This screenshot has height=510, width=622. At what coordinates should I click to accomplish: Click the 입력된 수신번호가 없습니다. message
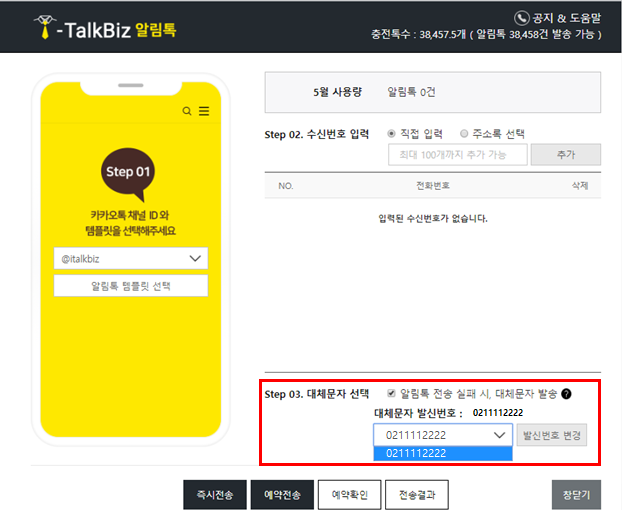click(x=433, y=218)
